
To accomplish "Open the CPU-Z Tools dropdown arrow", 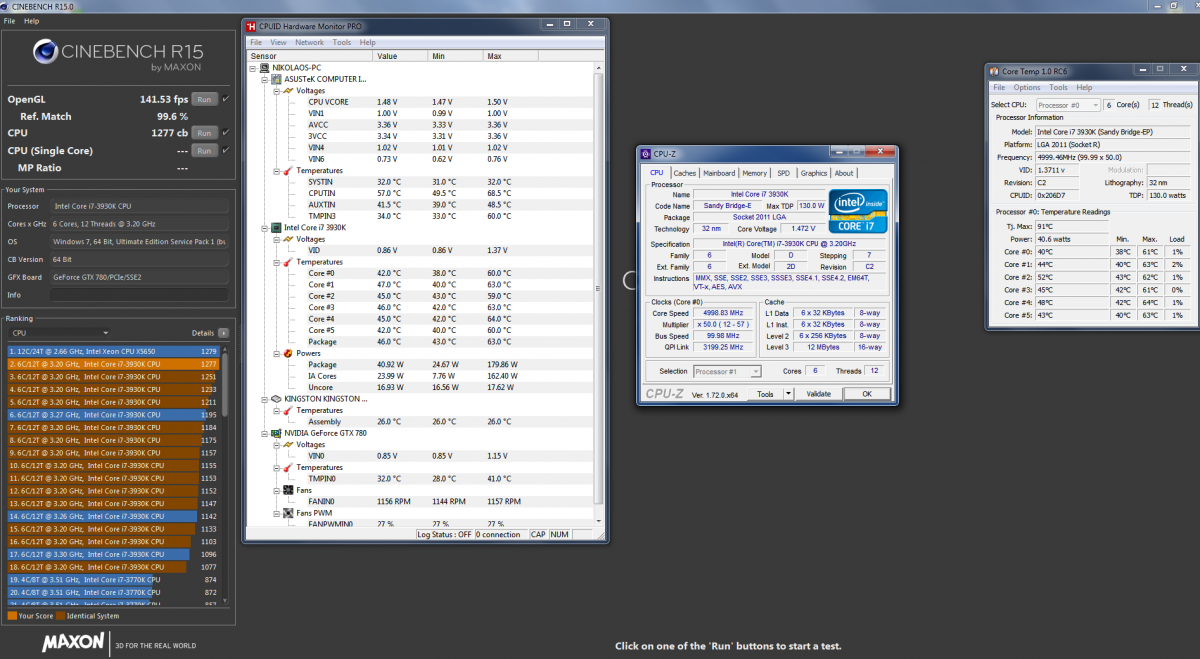I will 788,394.
